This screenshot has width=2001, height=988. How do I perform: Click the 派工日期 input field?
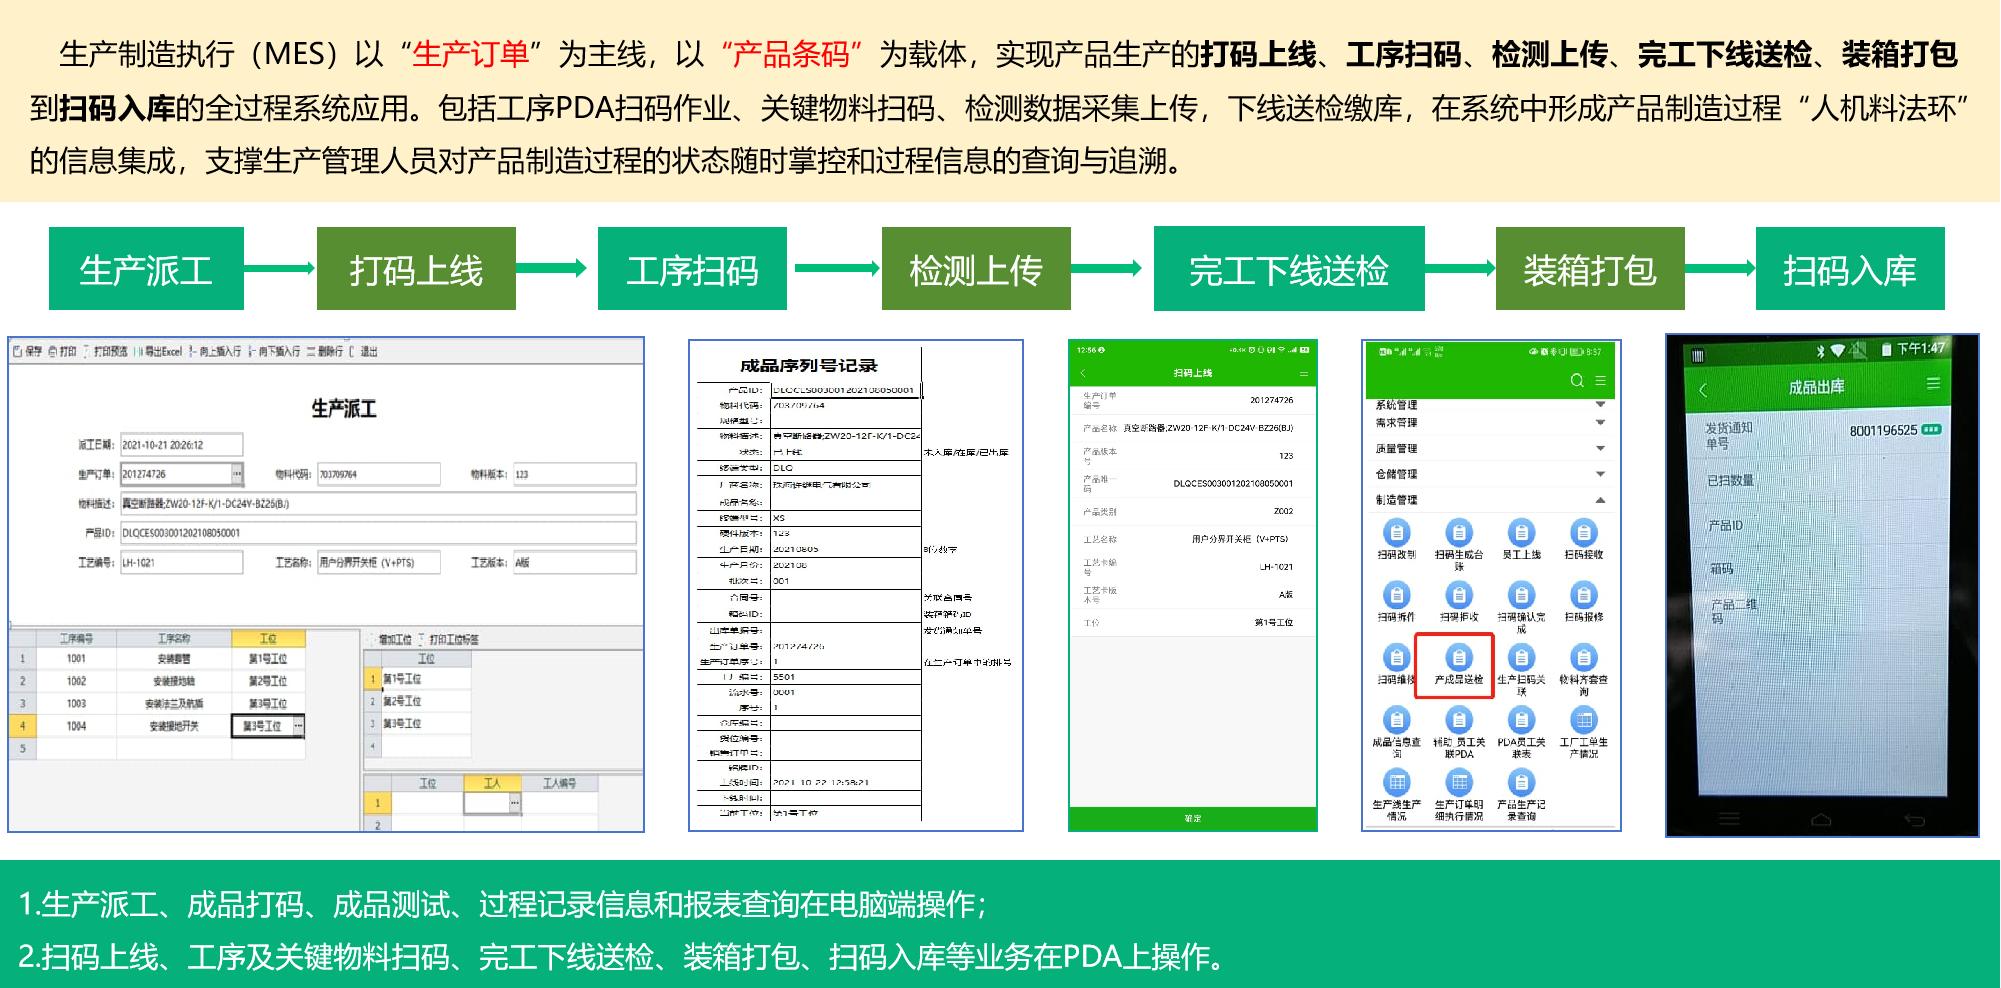[x=181, y=445]
